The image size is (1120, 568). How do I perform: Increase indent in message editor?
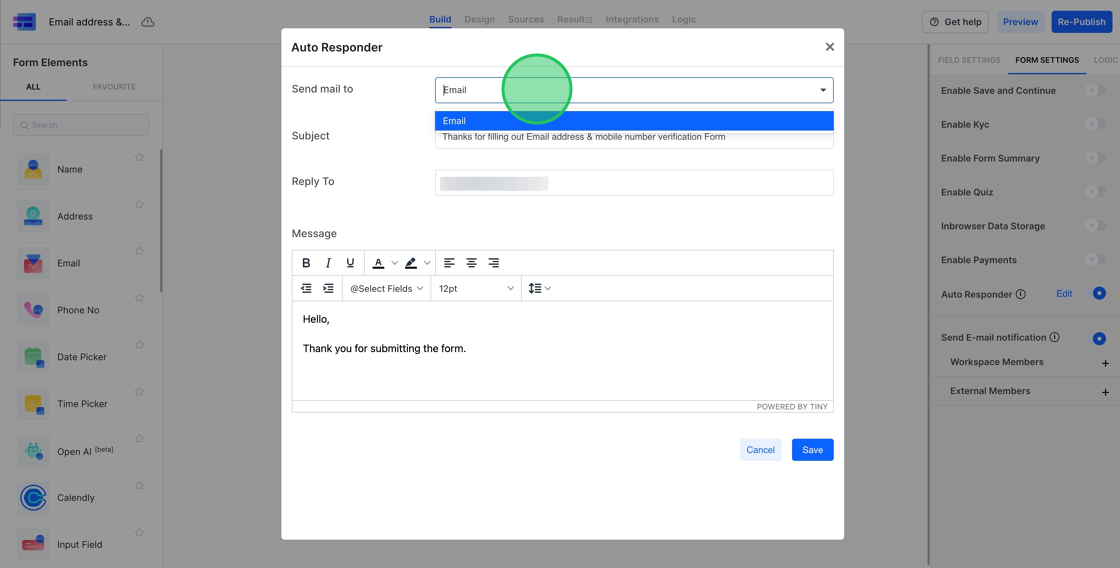click(x=328, y=289)
